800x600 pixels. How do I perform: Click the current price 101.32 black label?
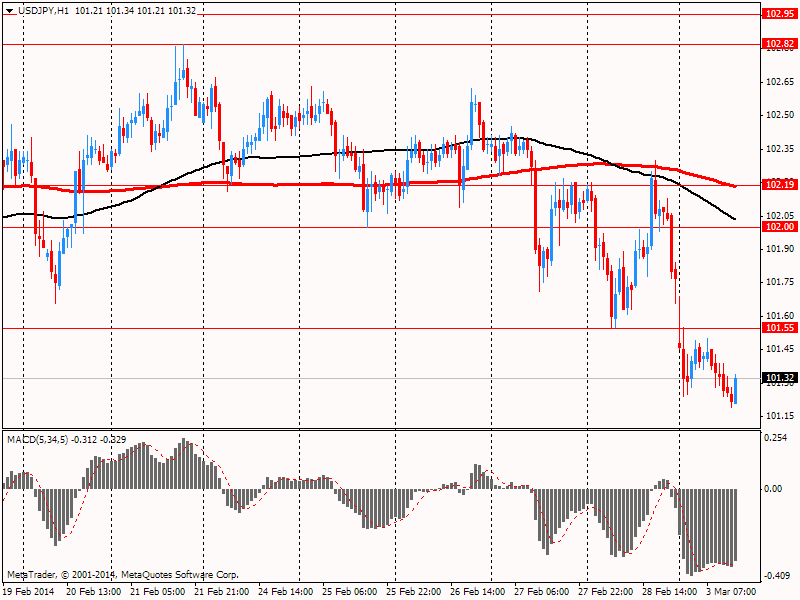(780, 378)
